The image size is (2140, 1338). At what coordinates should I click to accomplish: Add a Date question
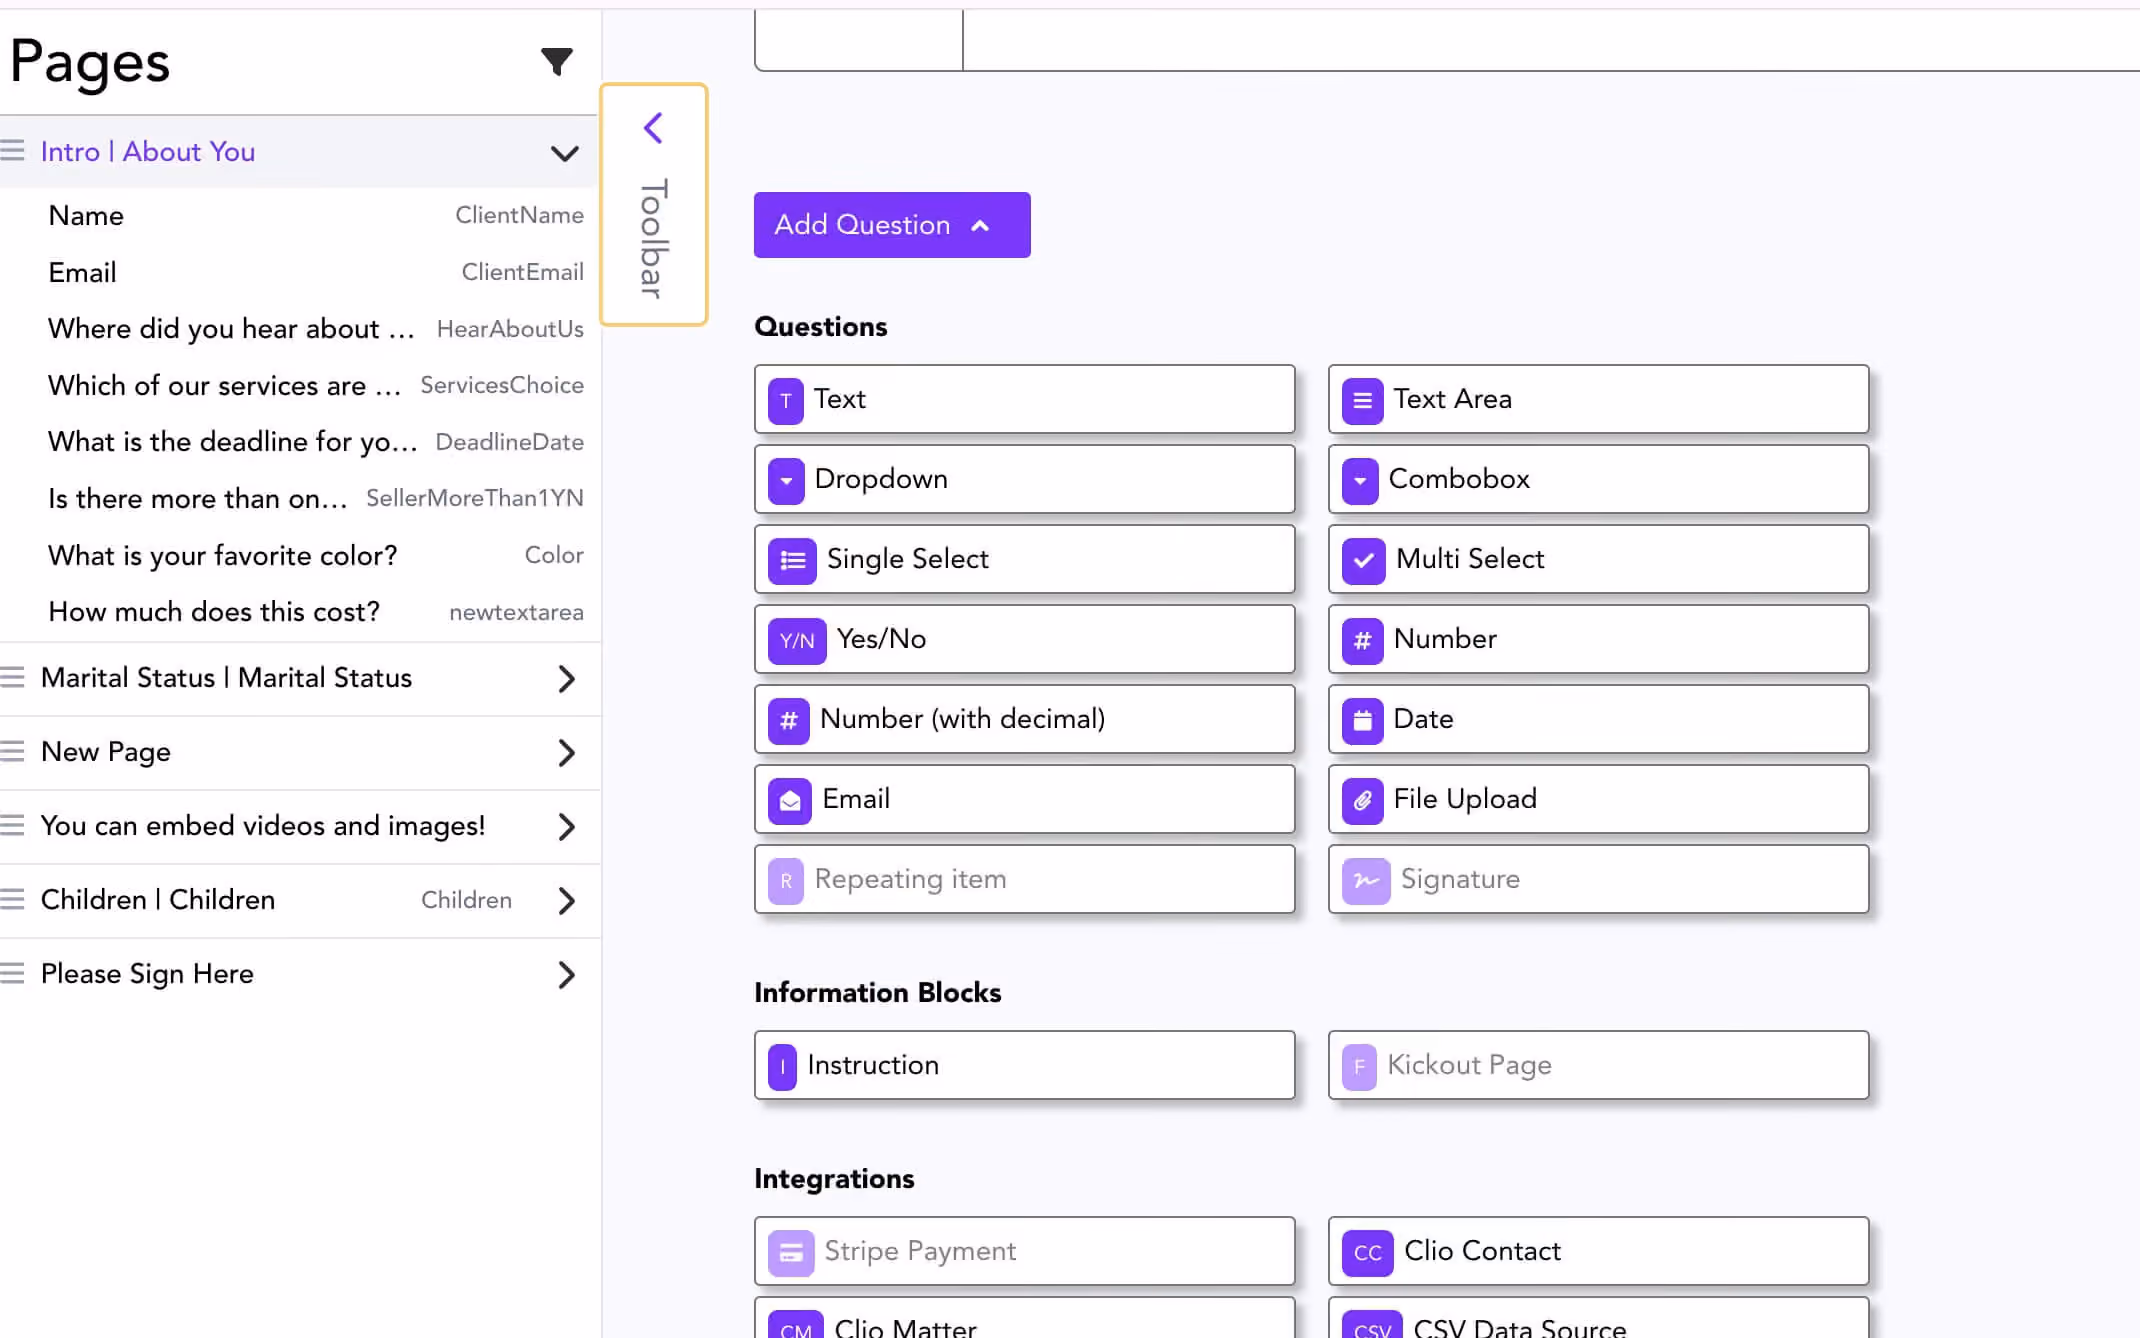tap(1598, 719)
